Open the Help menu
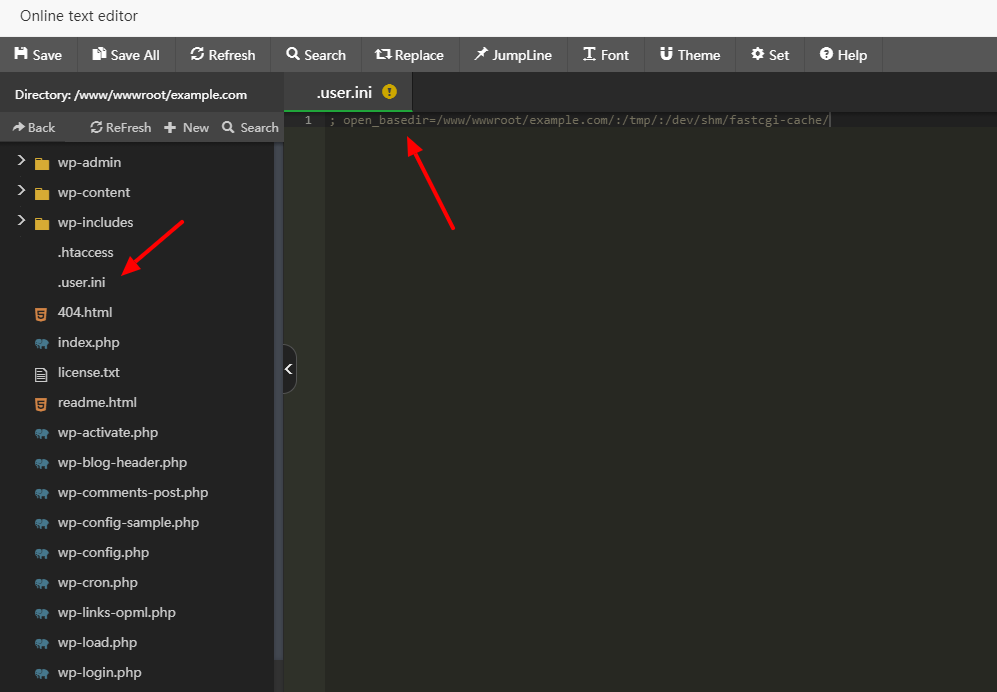The image size is (997, 692). tap(843, 55)
